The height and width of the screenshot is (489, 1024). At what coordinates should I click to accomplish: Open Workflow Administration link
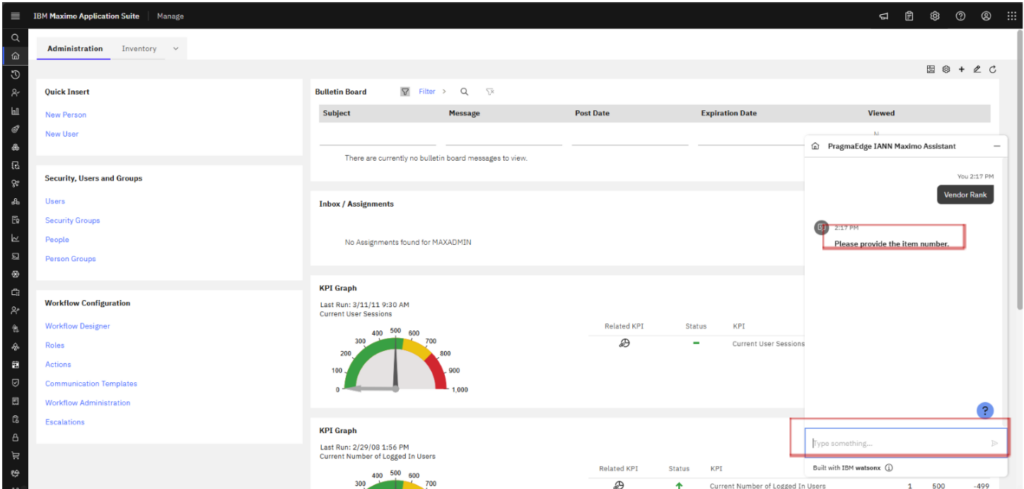(x=88, y=403)
